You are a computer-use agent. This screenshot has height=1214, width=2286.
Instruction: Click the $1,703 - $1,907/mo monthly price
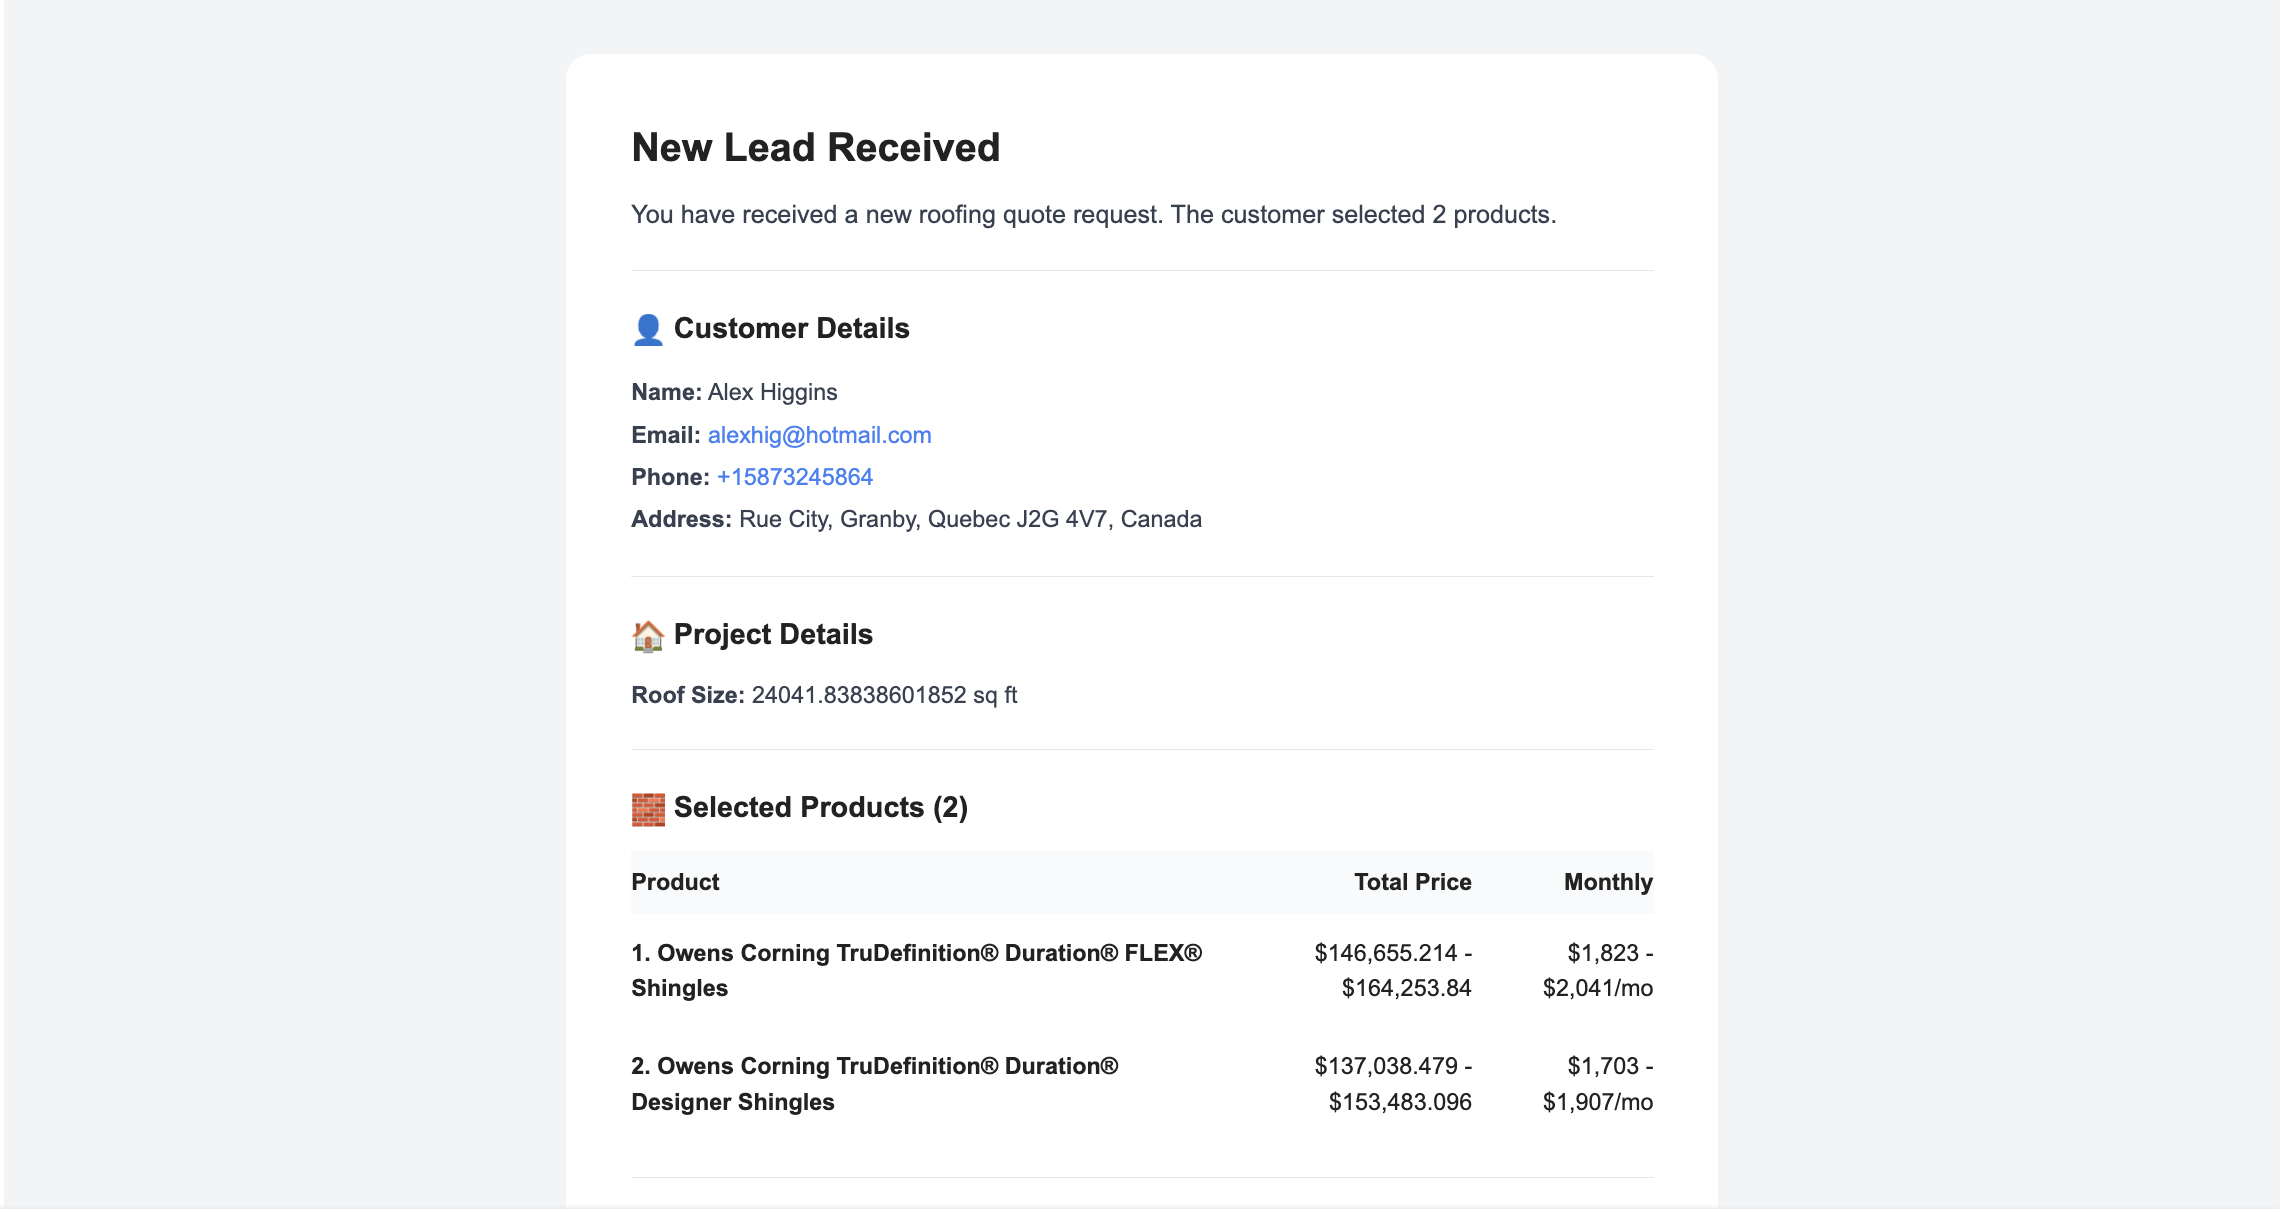(1597, 1084)
